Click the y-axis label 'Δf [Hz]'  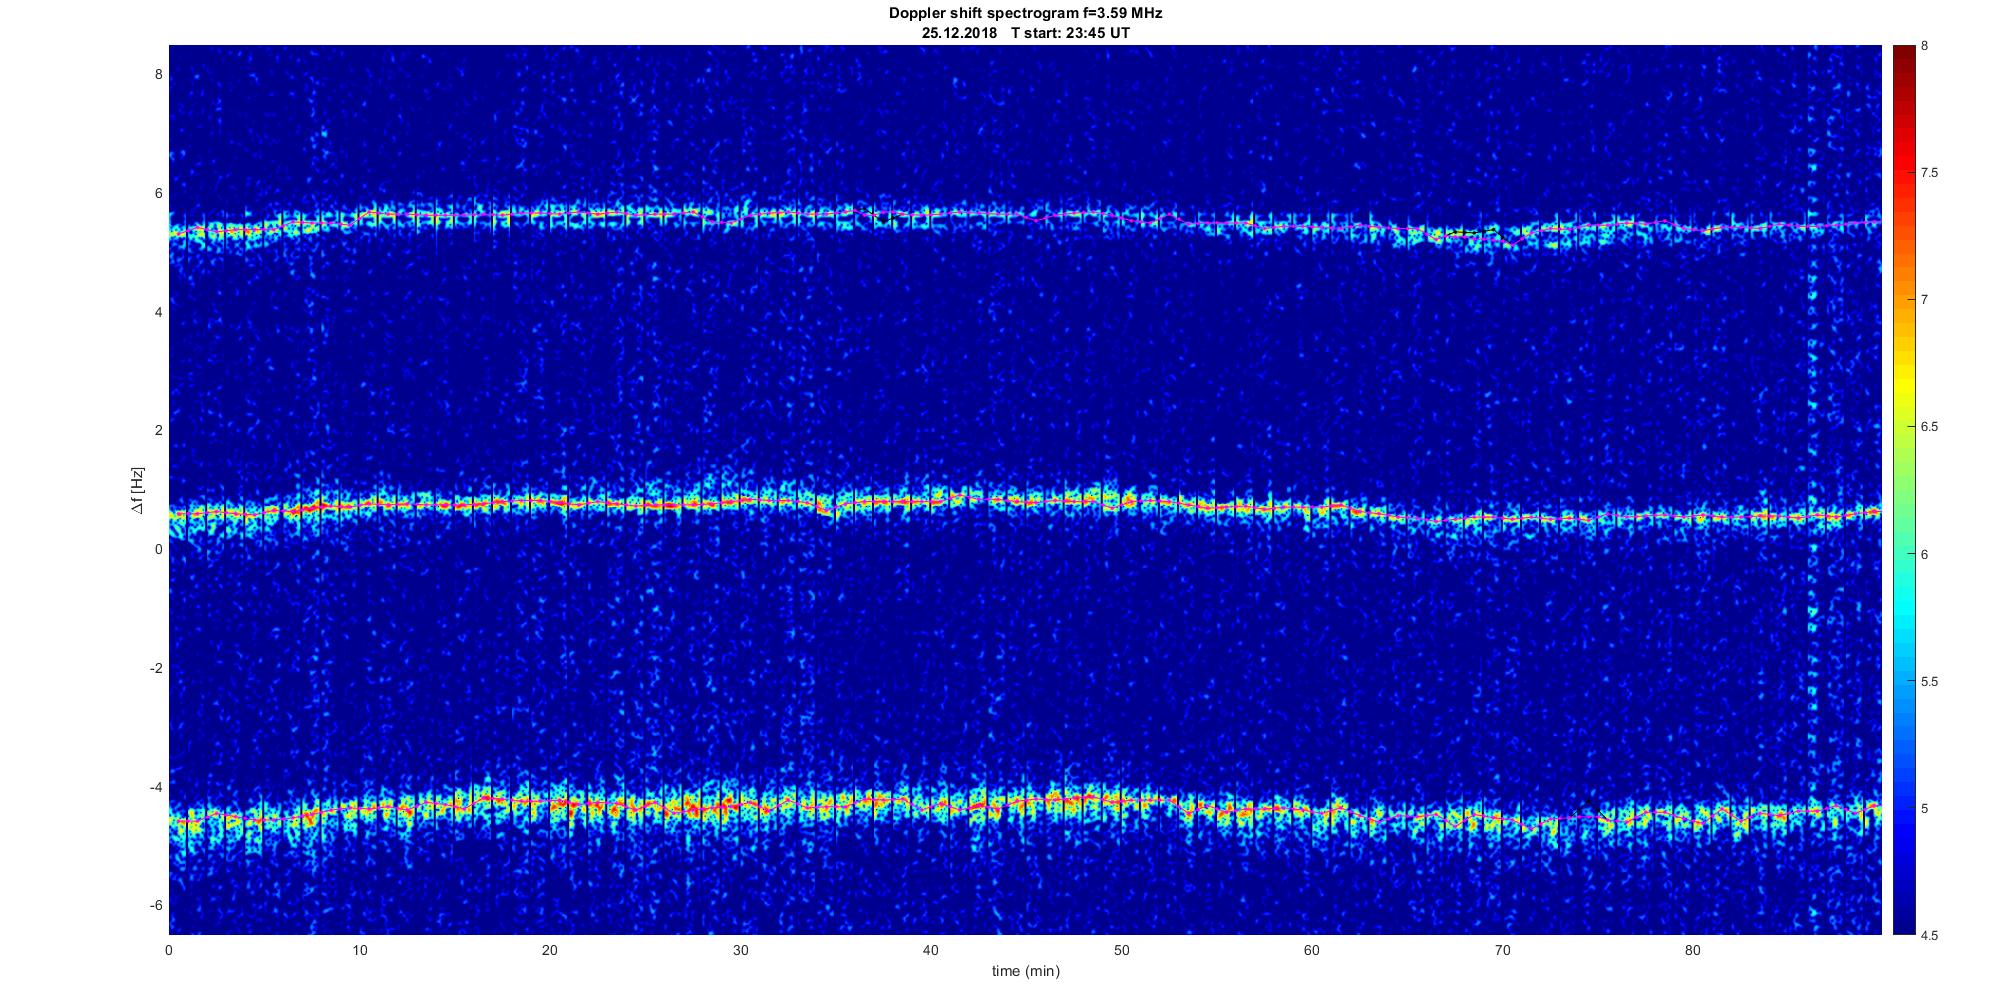pos(138,490)
